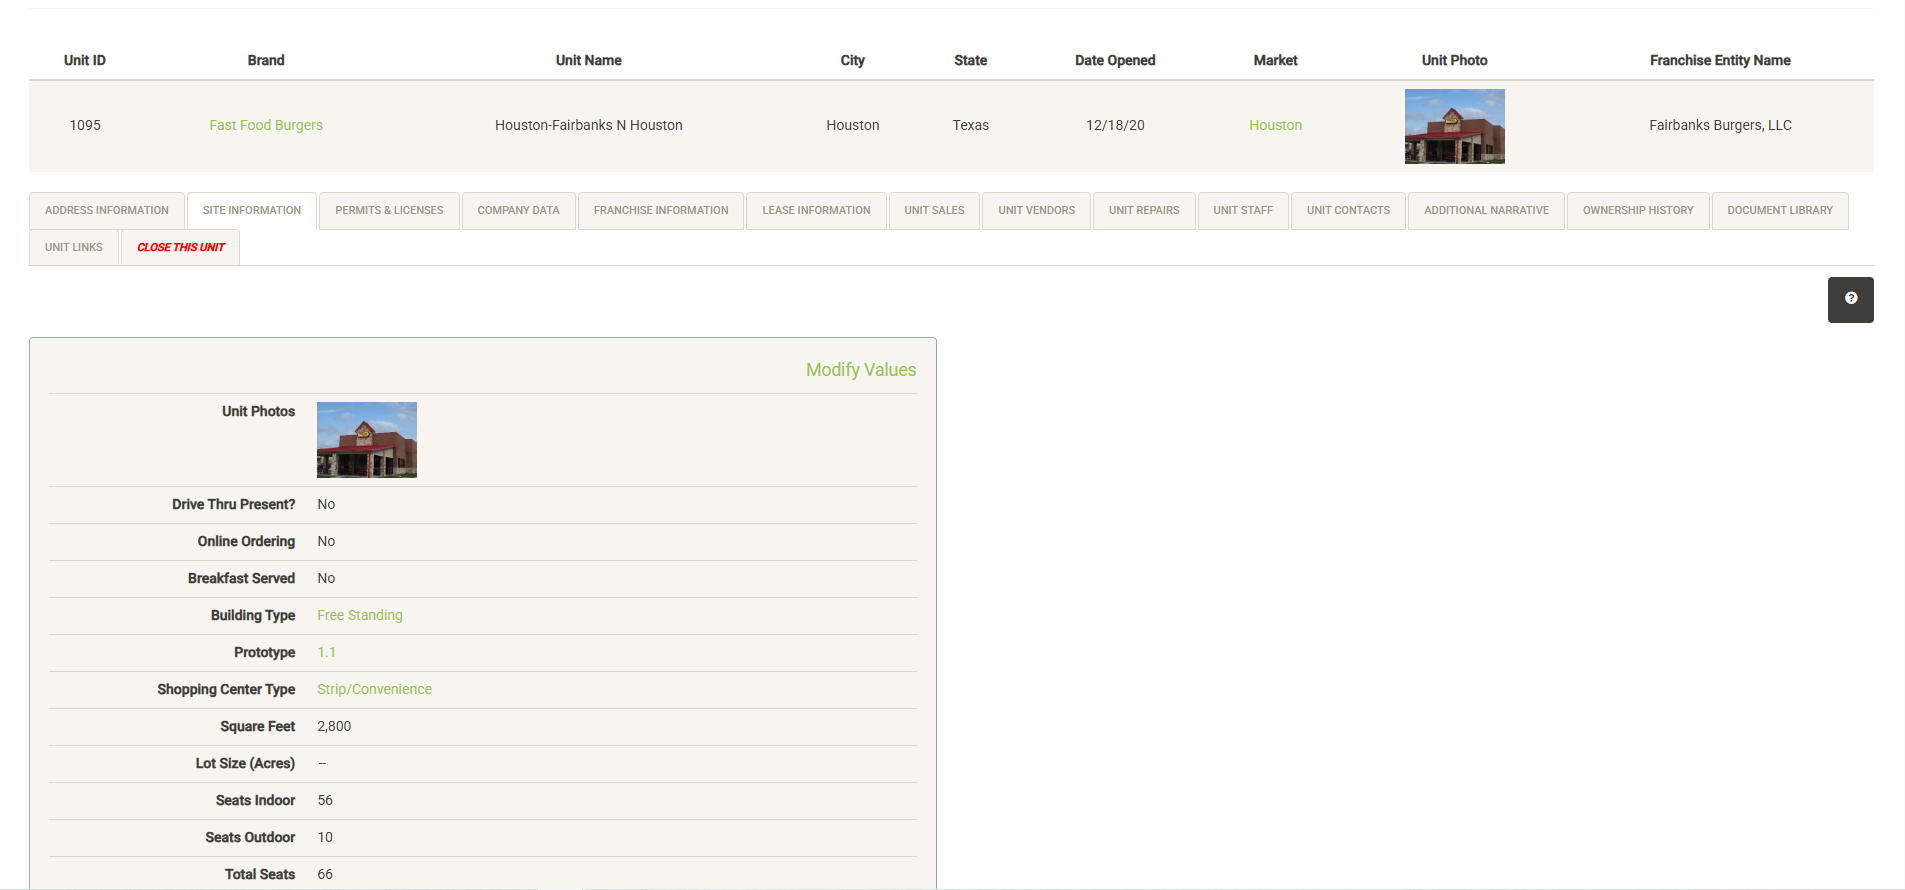This screenshot has height=890, width=1905.
Task: Show the Unit Vendors tab
Action: (x=1036, y=211)
